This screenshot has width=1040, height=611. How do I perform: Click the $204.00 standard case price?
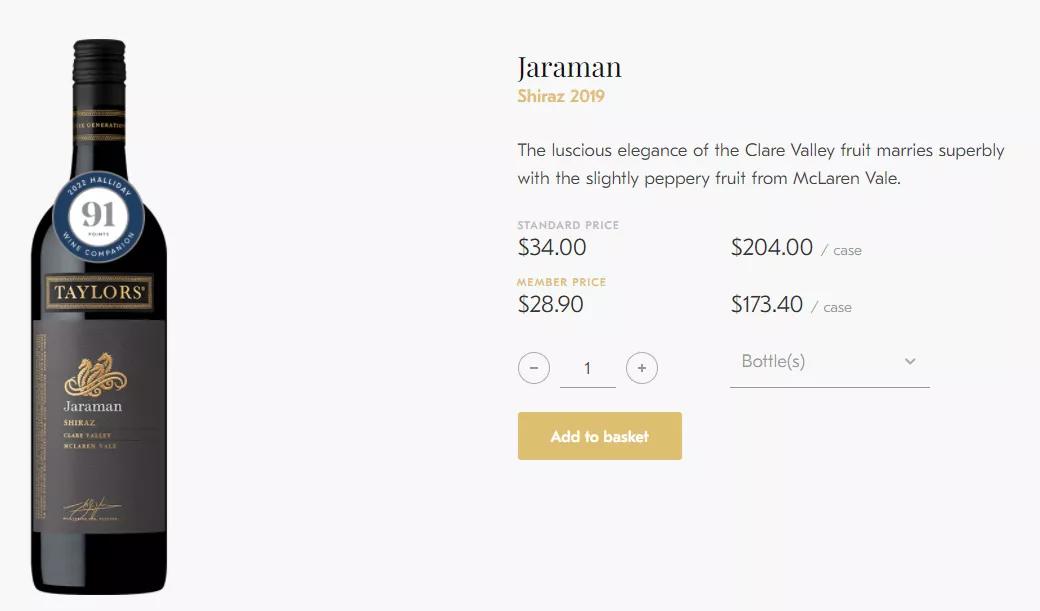[772, 247]
